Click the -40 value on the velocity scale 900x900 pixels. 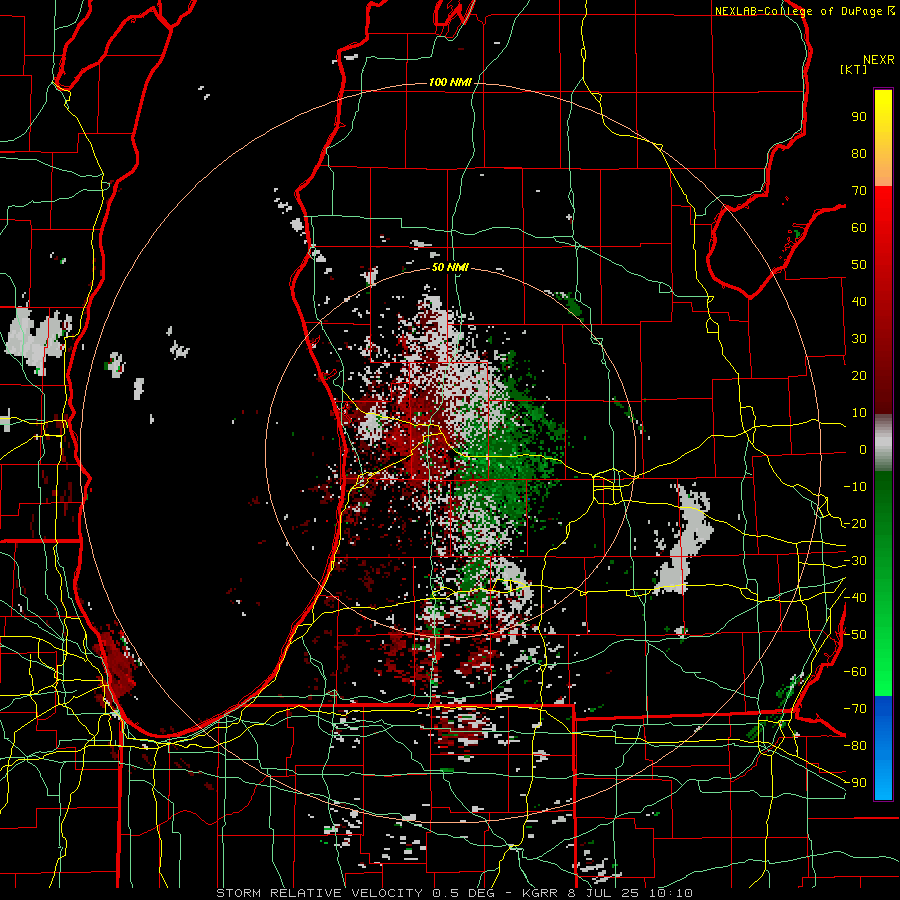coord(855,598)
